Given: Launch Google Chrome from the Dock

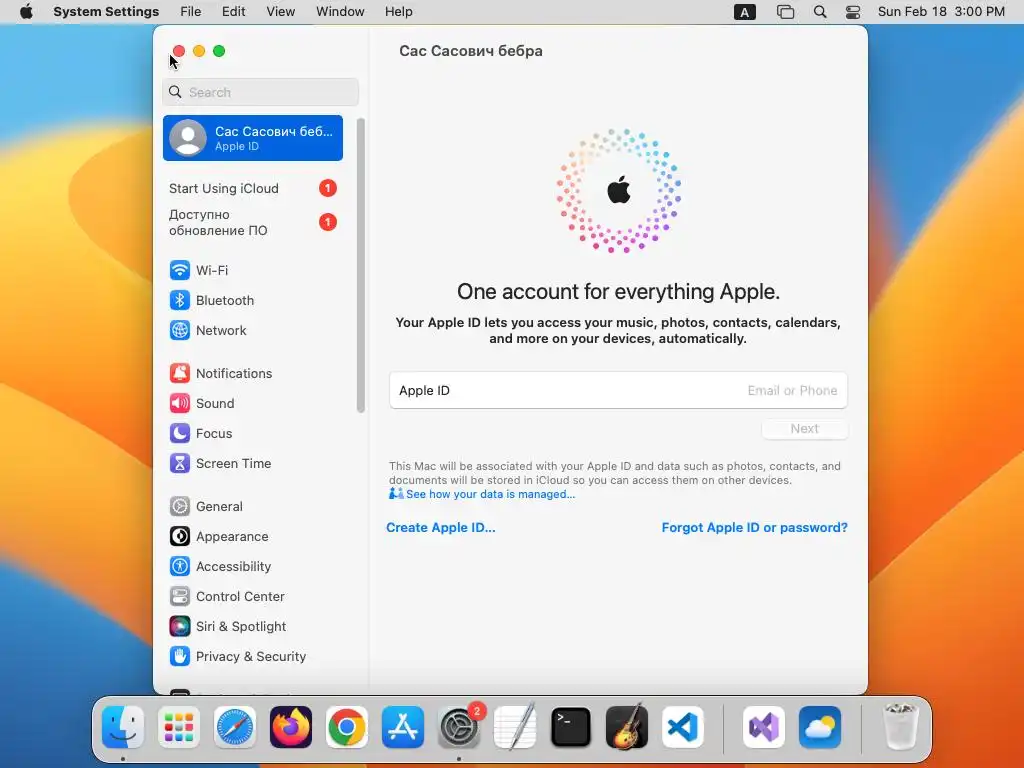Looking at the screenshot, I should click(347, 727).
